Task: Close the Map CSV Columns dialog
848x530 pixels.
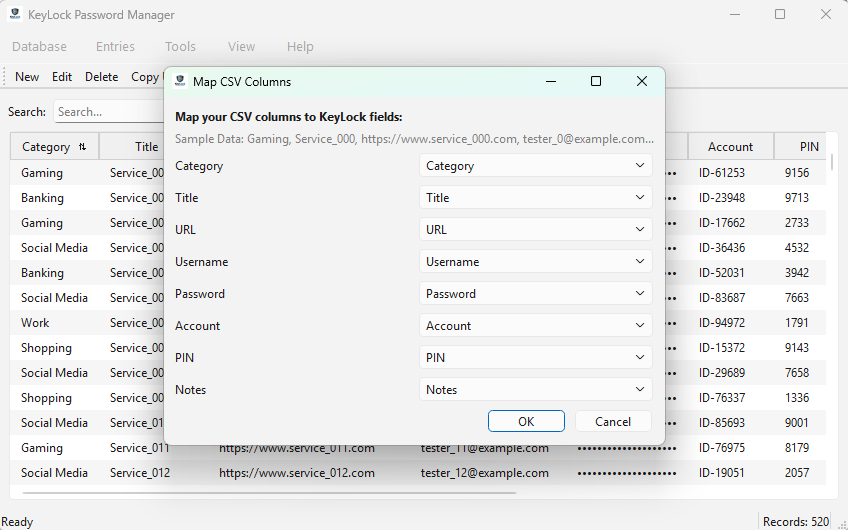Action: tap(642, 82)
